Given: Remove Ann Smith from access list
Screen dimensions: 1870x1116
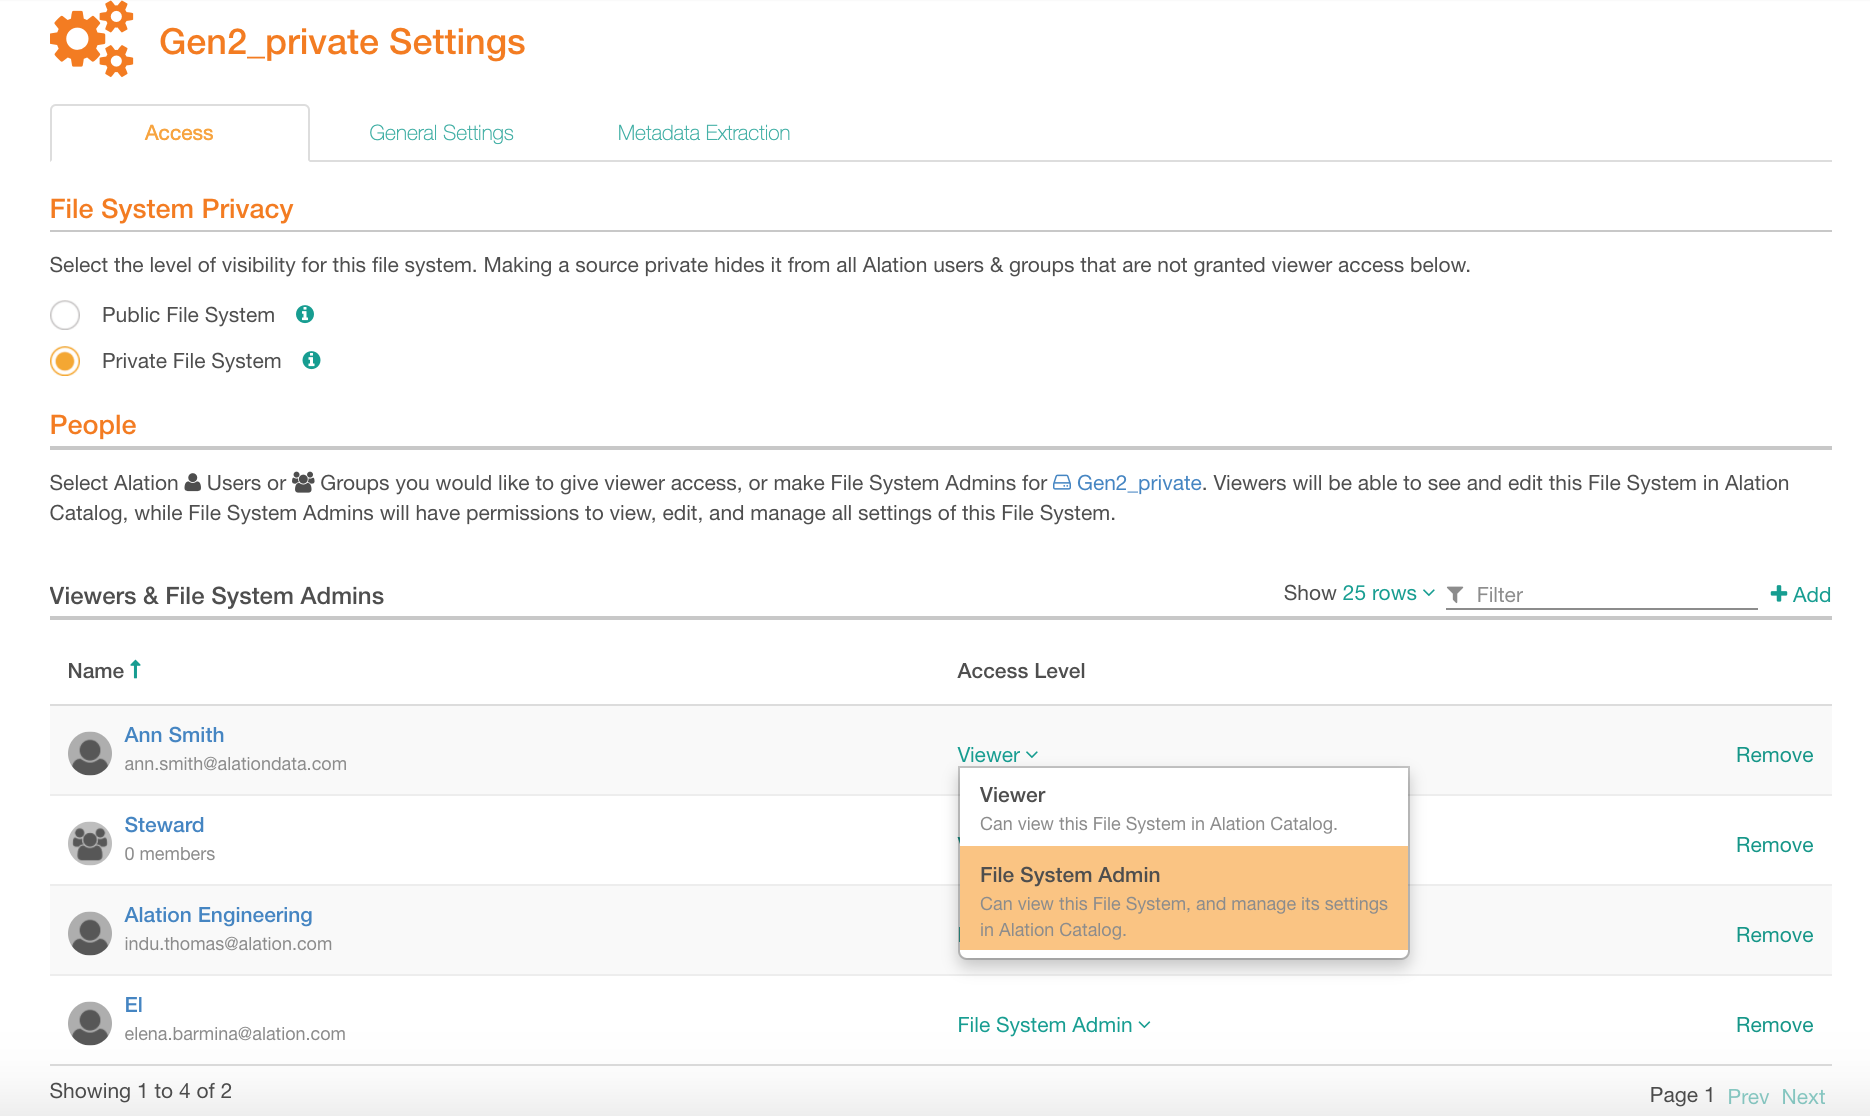Looking at the screenshot, I should [1774, 755].
